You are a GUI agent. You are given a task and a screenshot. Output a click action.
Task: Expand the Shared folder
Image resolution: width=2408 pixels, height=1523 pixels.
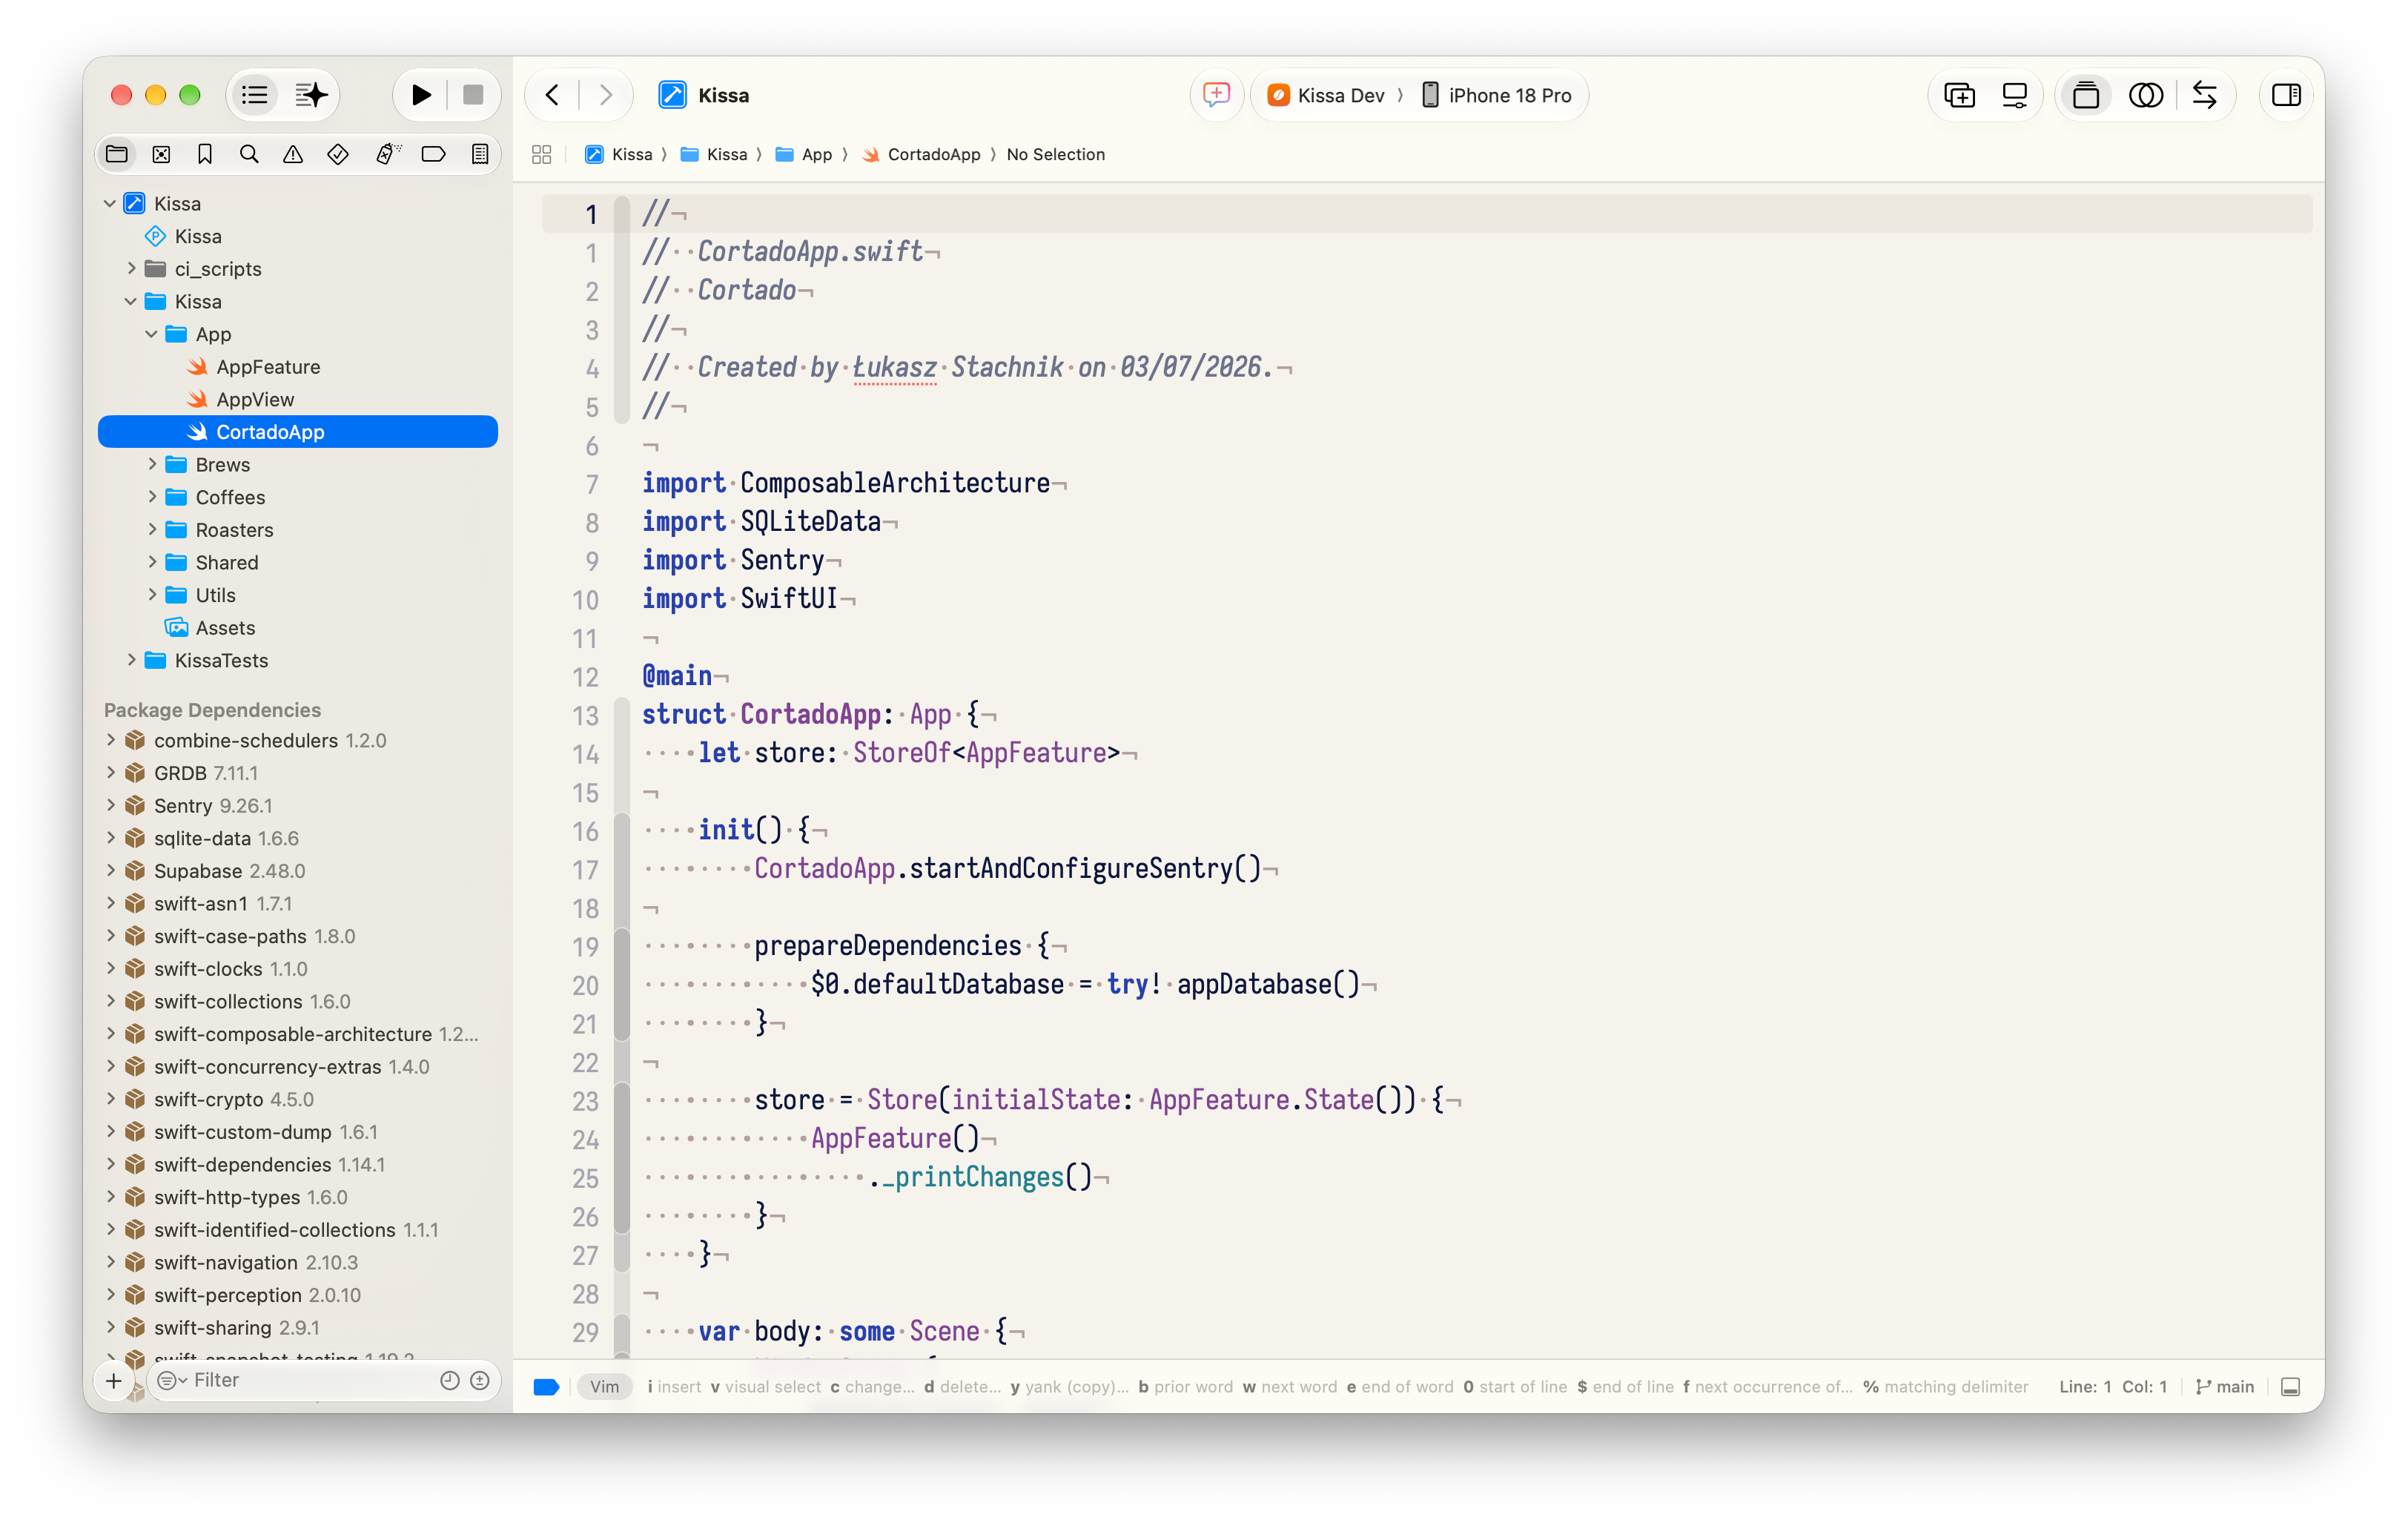tap(152, 562)
